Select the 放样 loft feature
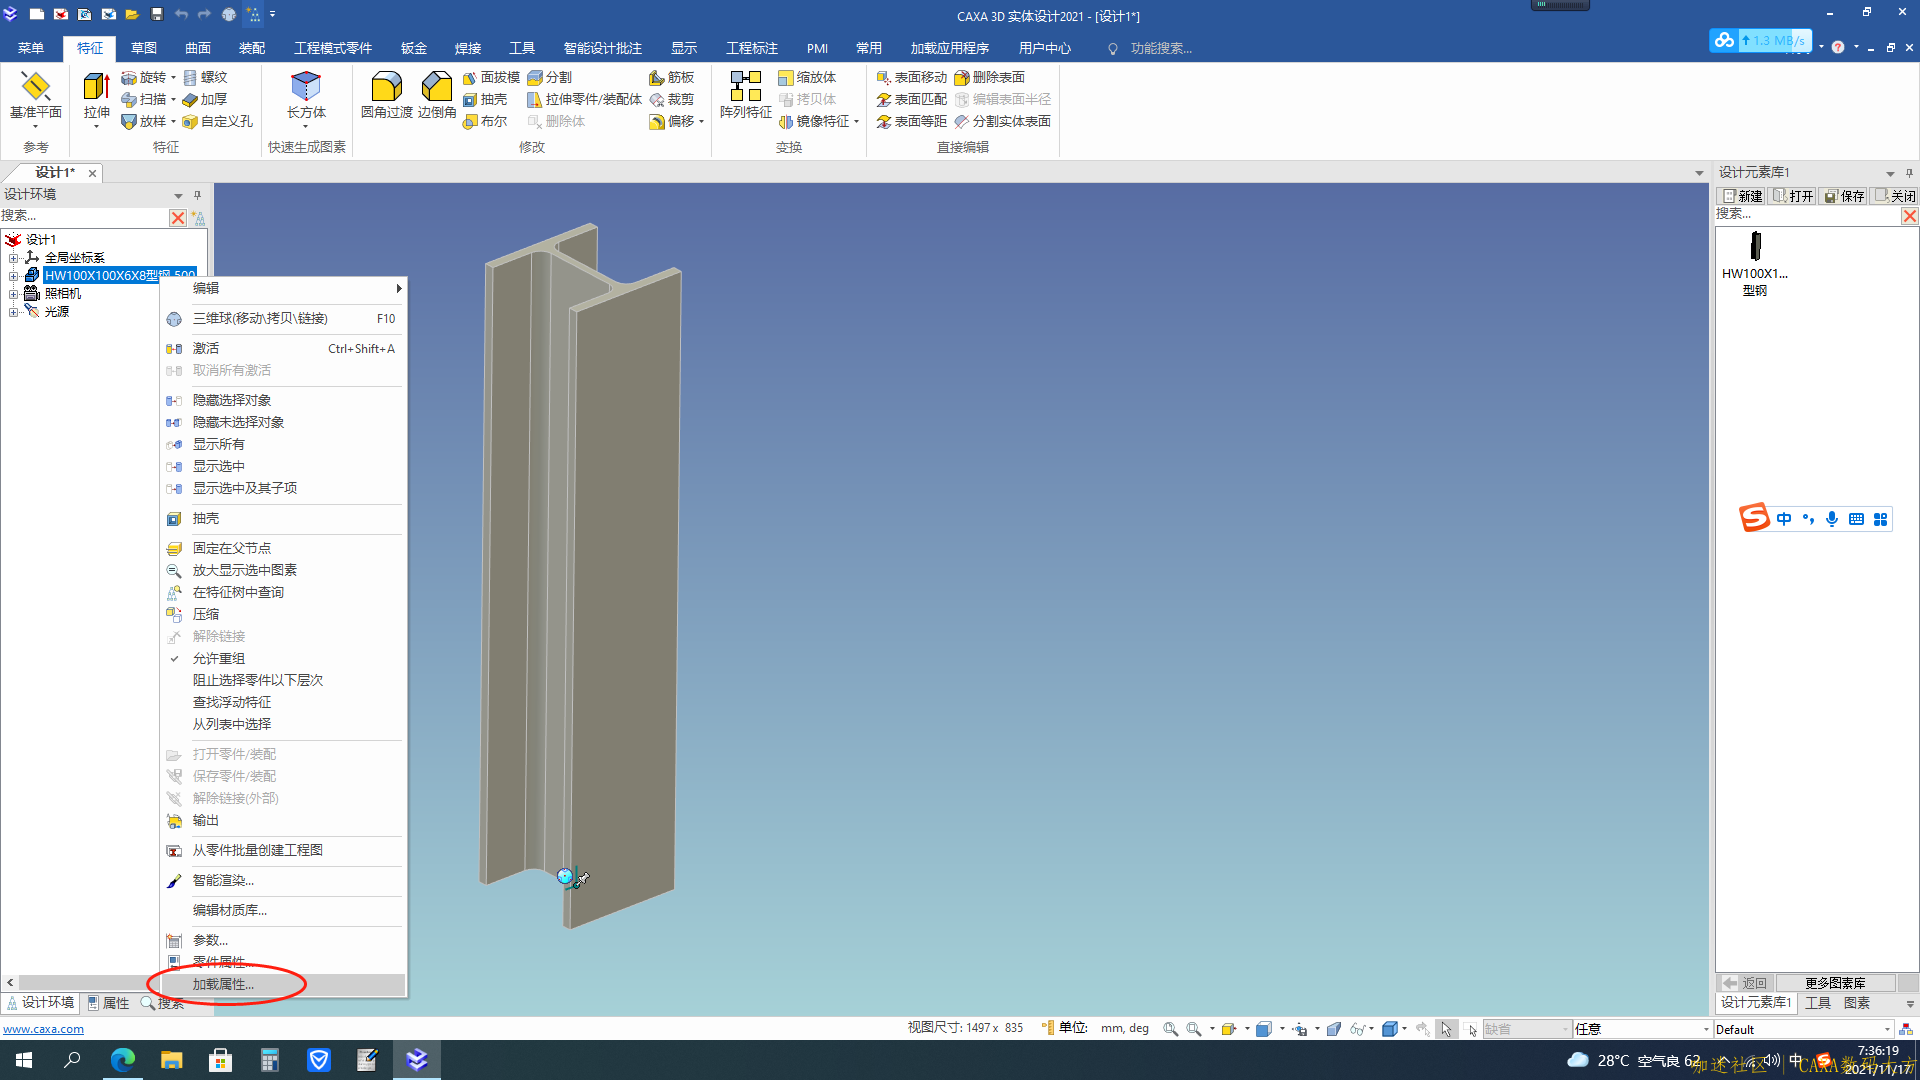The width and height of the screenshot is (1920, 1080). pos(143,121)
